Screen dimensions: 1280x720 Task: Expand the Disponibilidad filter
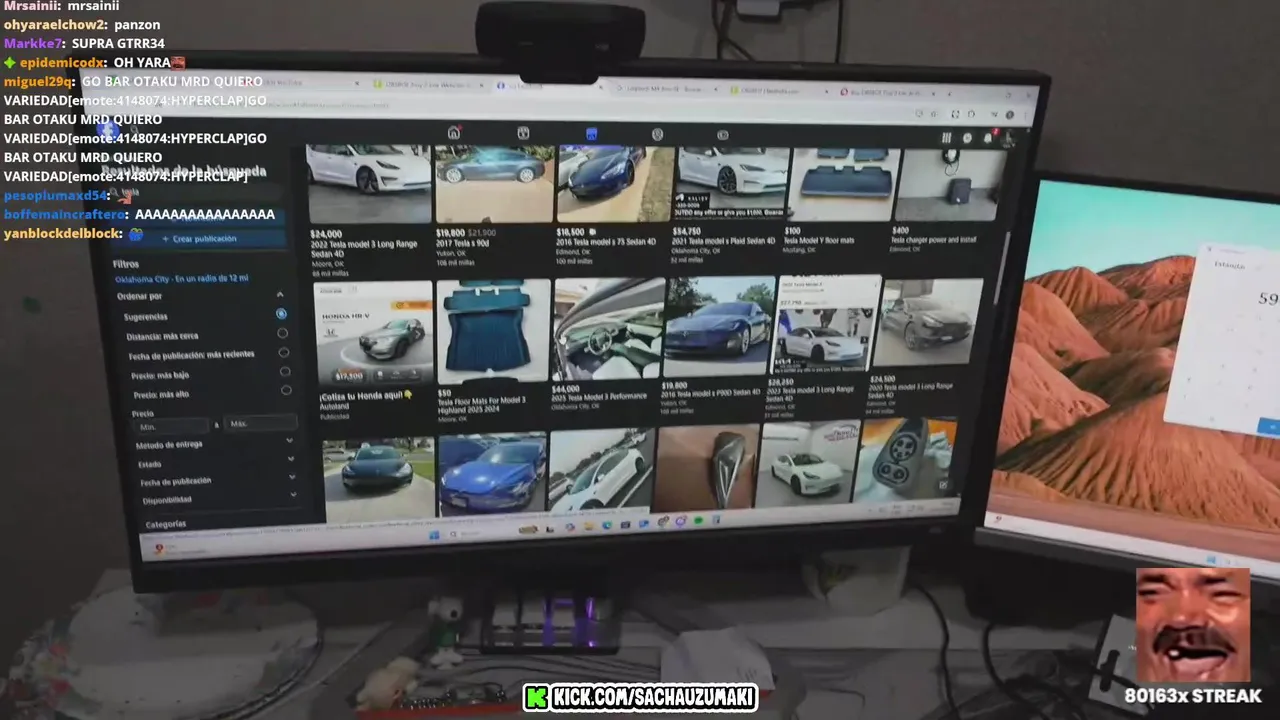point(293,494)
